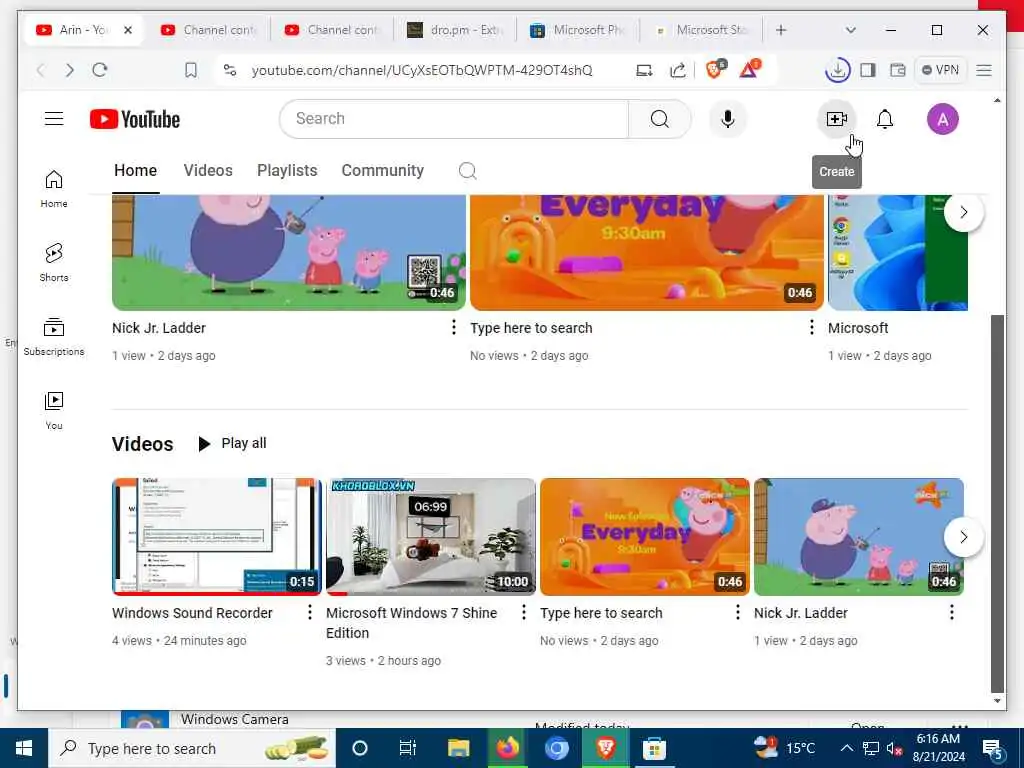
Task: Click the VPN button
Action: coord(940,70)
